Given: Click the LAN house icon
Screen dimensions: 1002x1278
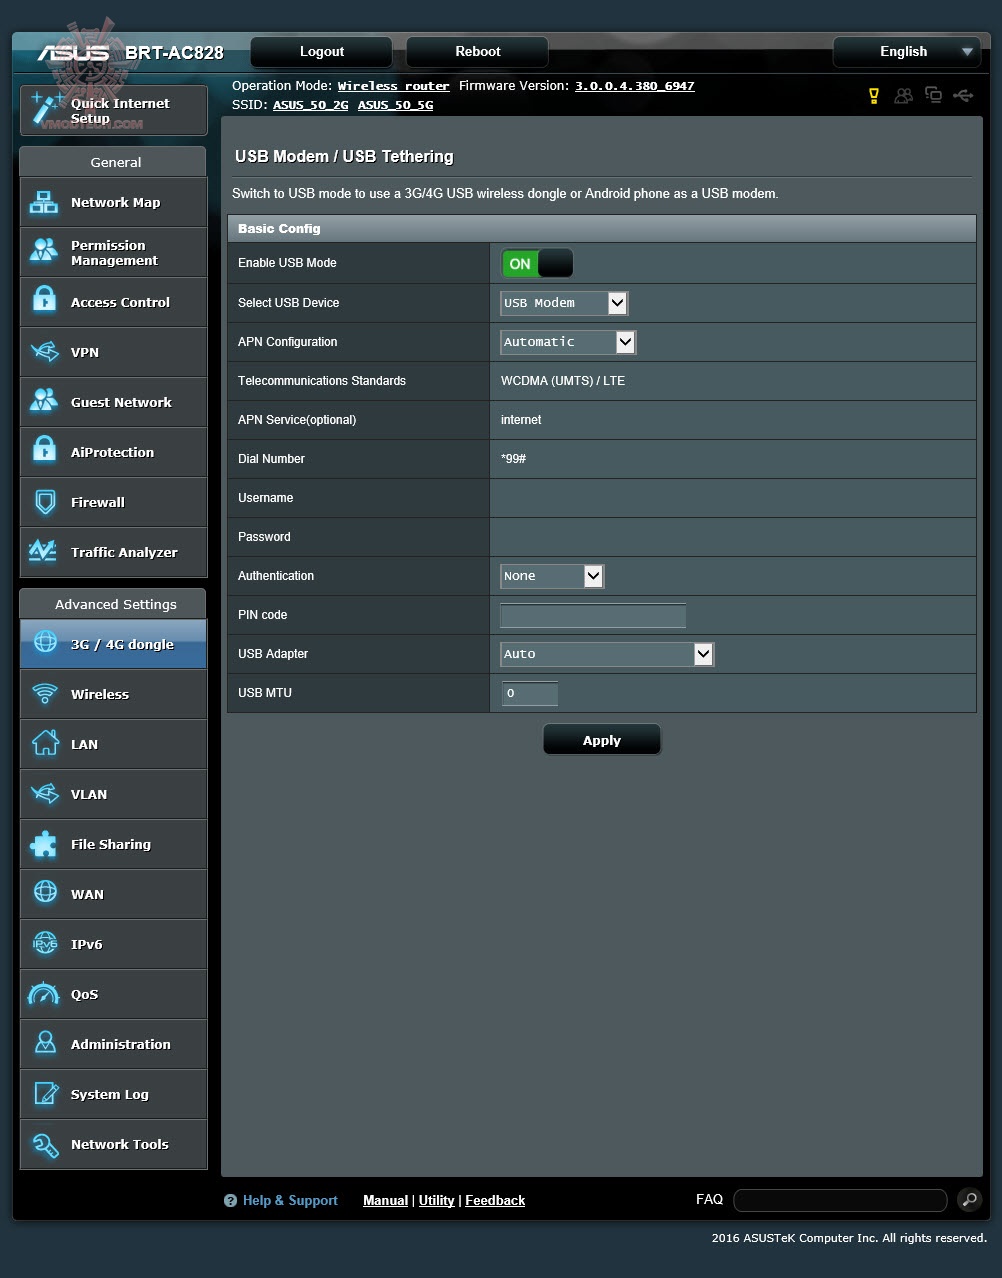Looking at the screenshot, I should point(44,744).
